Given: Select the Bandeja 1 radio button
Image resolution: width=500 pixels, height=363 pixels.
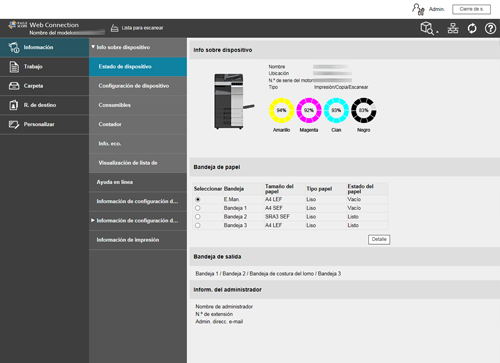Looking at the screenshot, I should pyautogui.click(x=198, y=208).
